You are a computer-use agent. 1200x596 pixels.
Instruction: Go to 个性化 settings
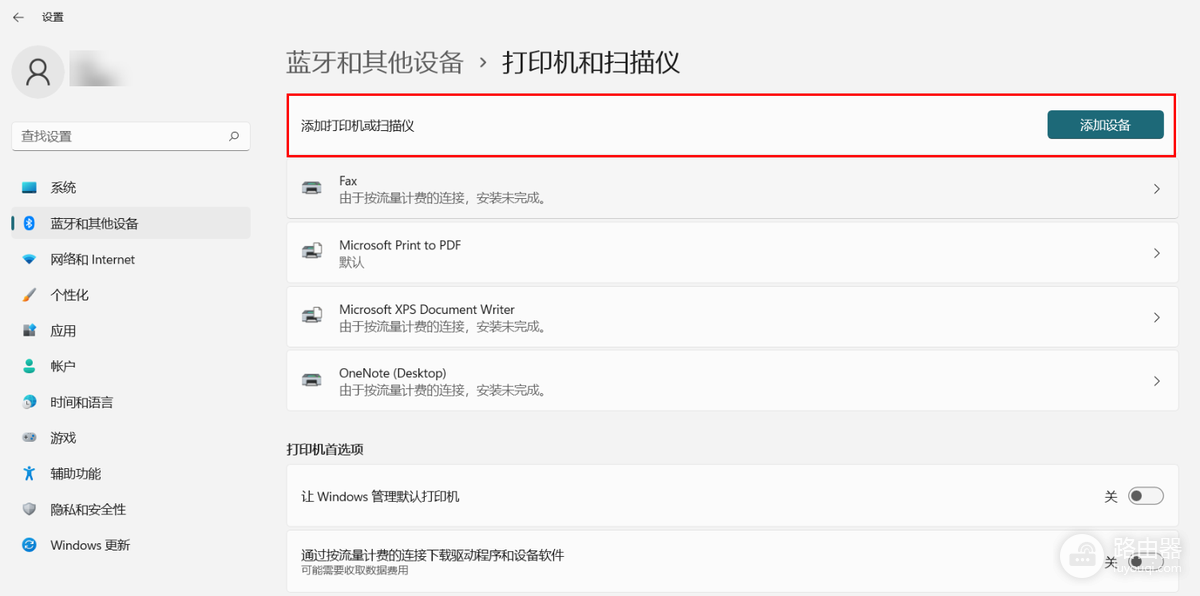pos(131,295)
